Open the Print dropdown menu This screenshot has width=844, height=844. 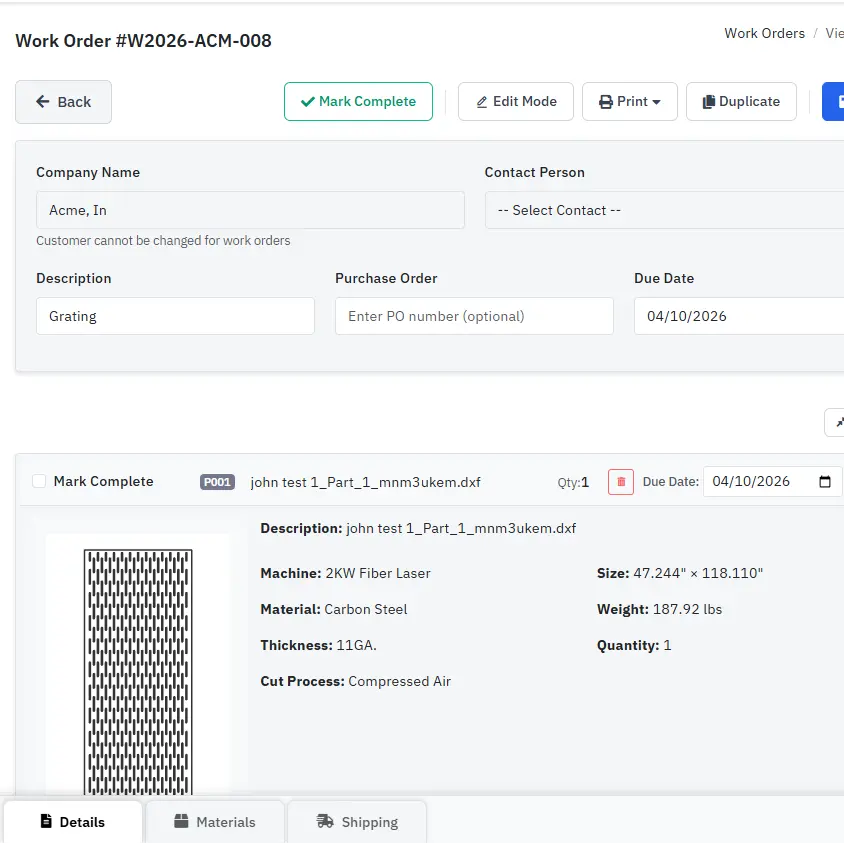[x=630, y=101]
